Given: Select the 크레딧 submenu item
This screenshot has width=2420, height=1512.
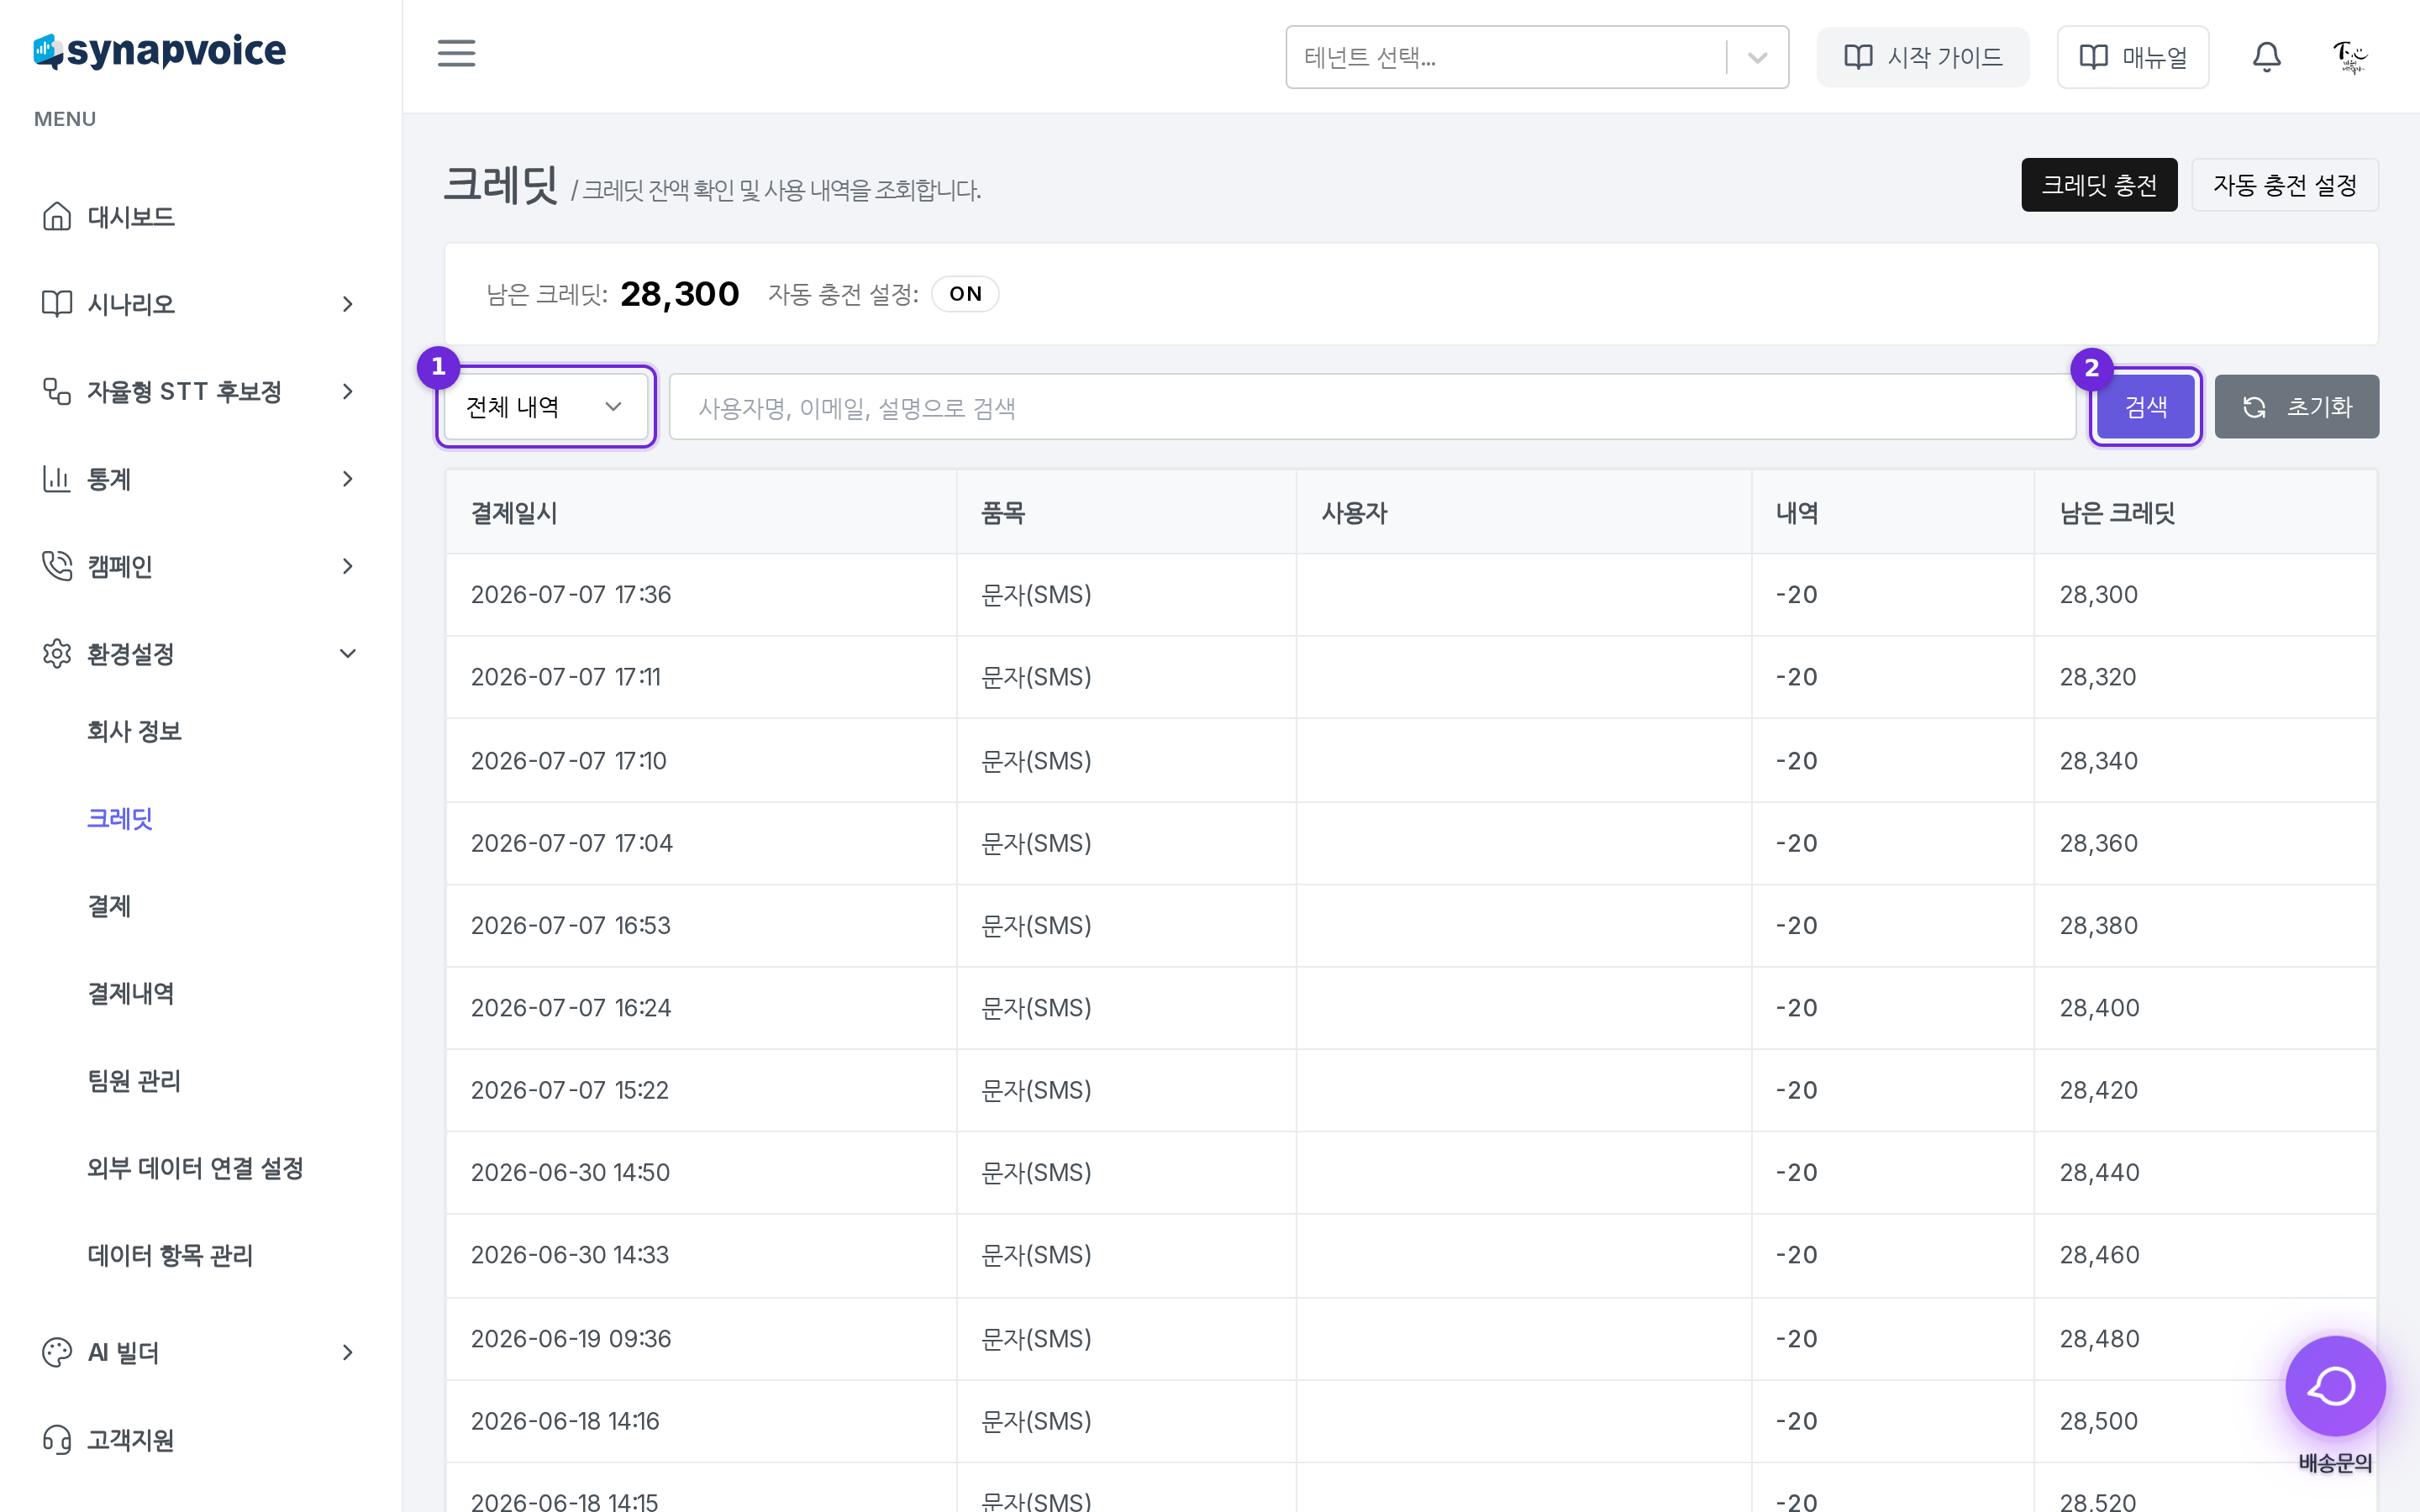Looking at the screenshot, I should click(x=120, y=818).
